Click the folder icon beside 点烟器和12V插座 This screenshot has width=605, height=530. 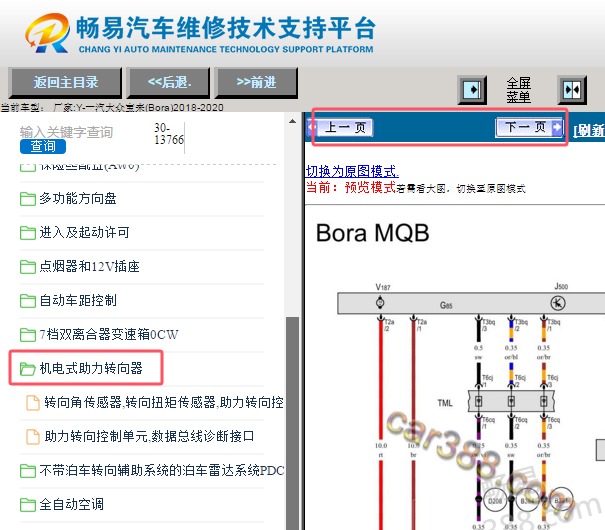28,267
